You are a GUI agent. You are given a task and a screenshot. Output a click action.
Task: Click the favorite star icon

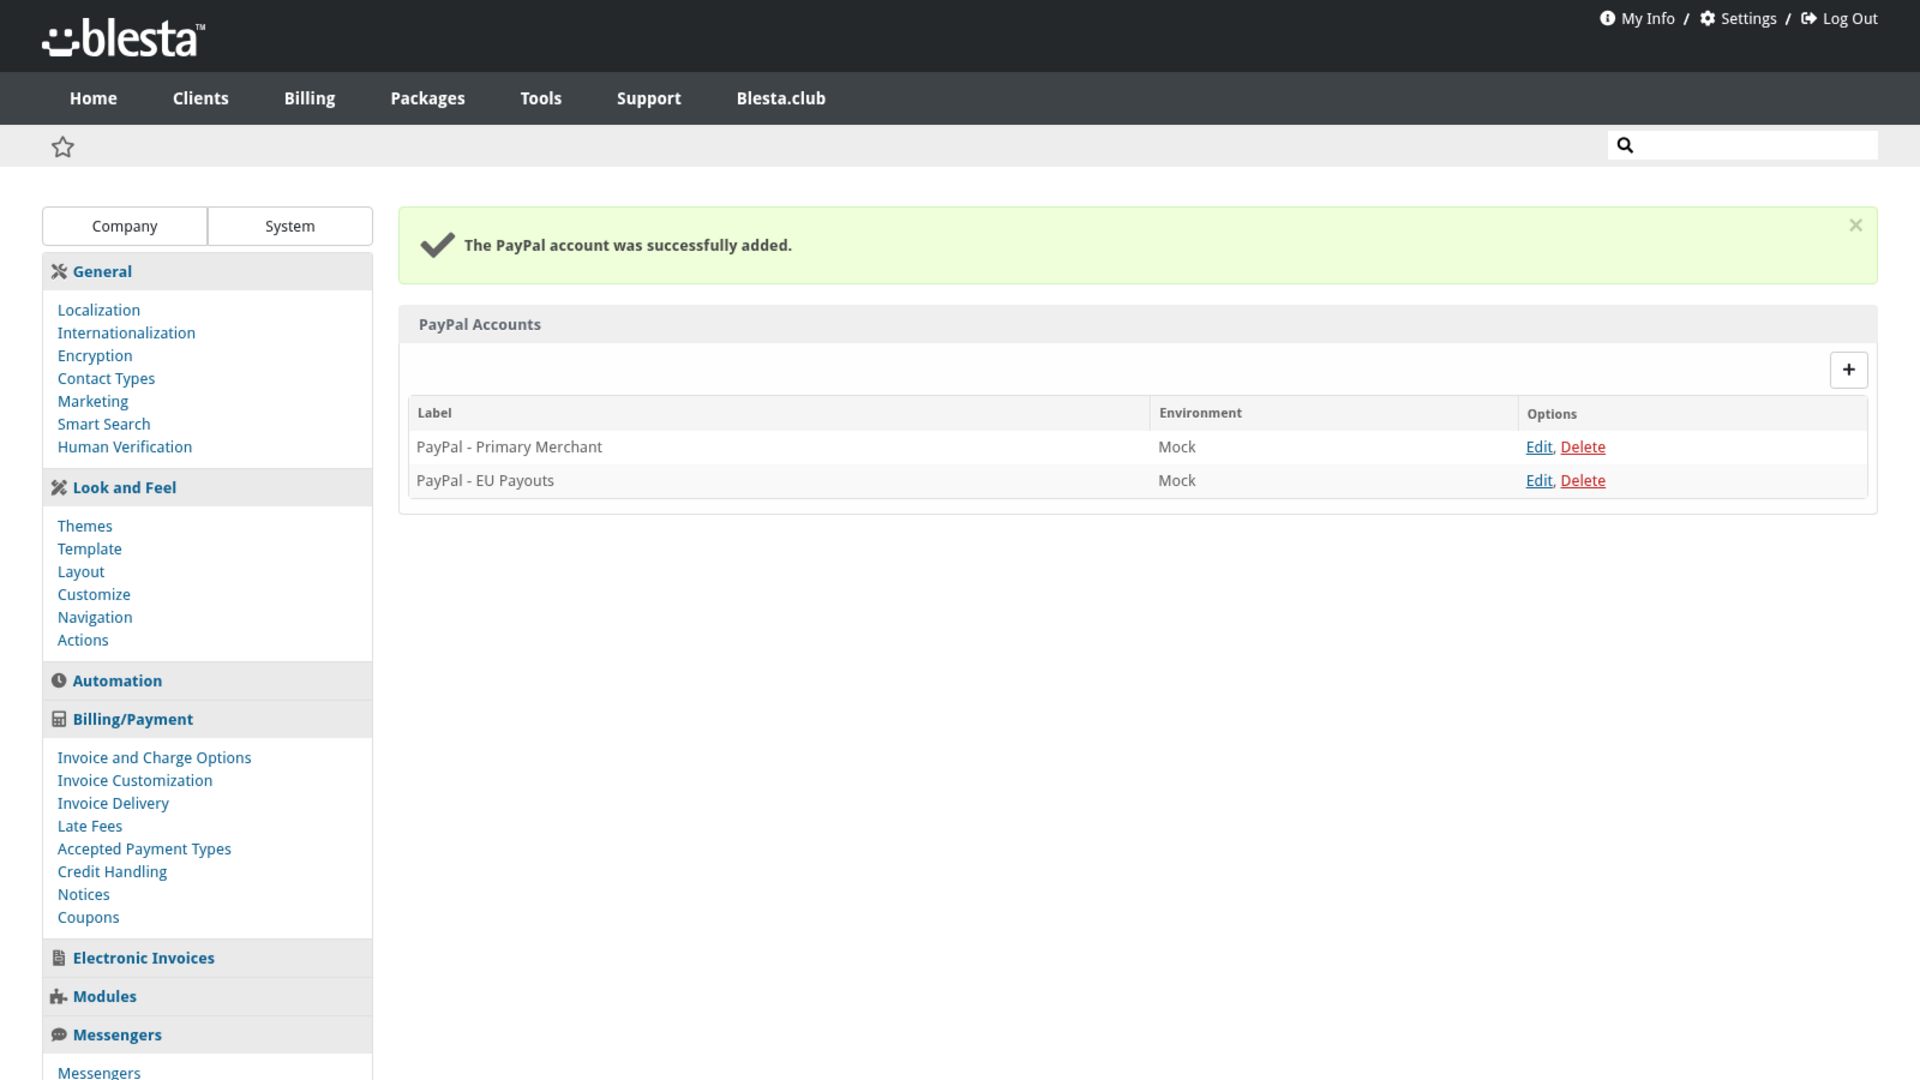63,147
